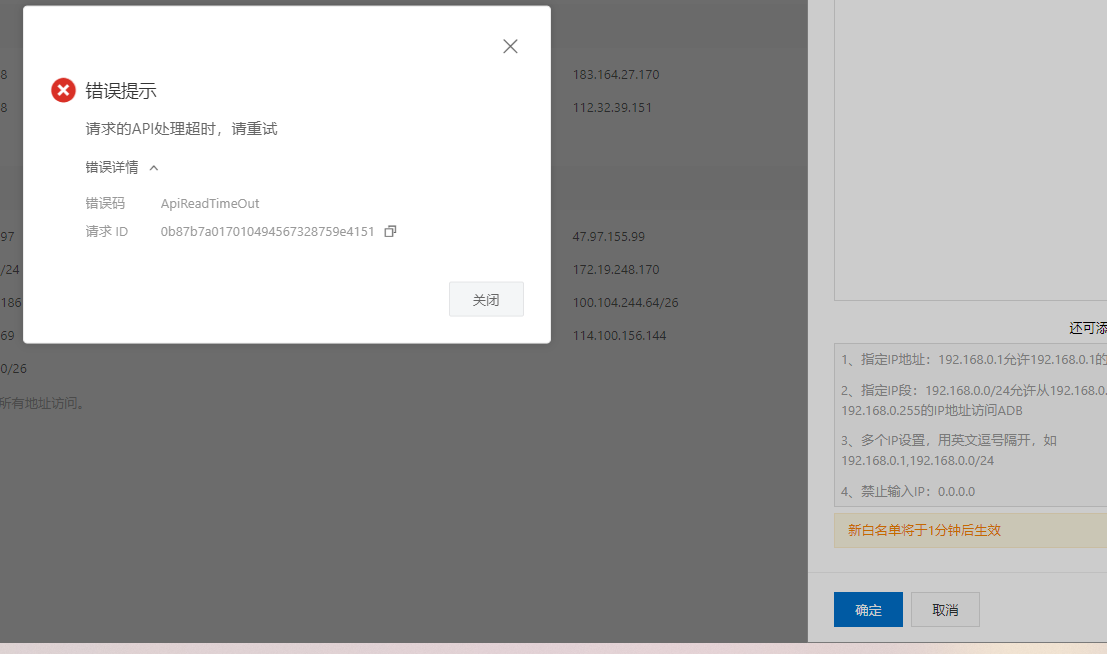Click inside the whitelist IP text area
This screenshot has width=1107, height=654.
pos(970,150)
